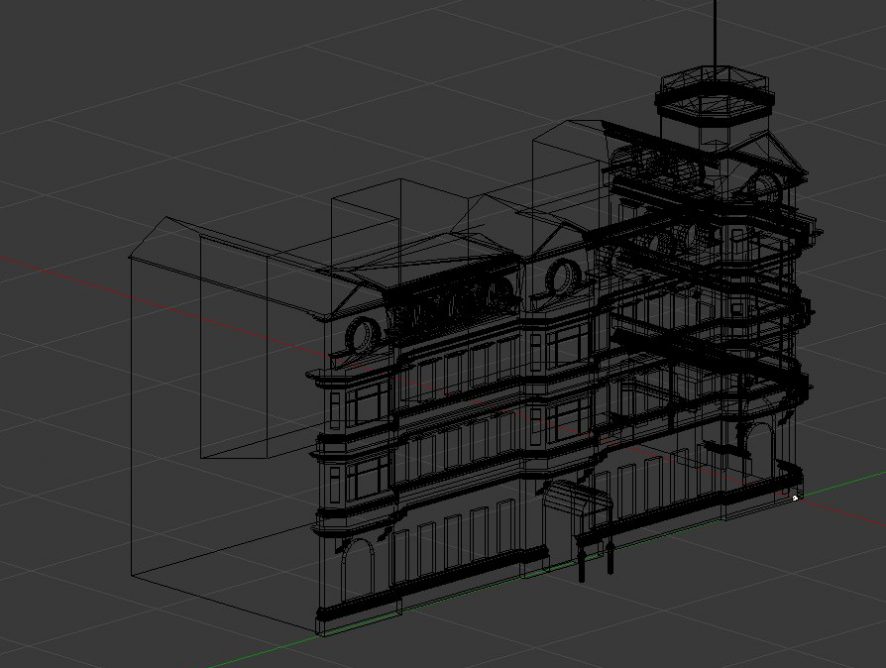Image resolution: width=886 pixels, height=668 pixels.
Task: Select the round window on the left facade
Action: 361,334
